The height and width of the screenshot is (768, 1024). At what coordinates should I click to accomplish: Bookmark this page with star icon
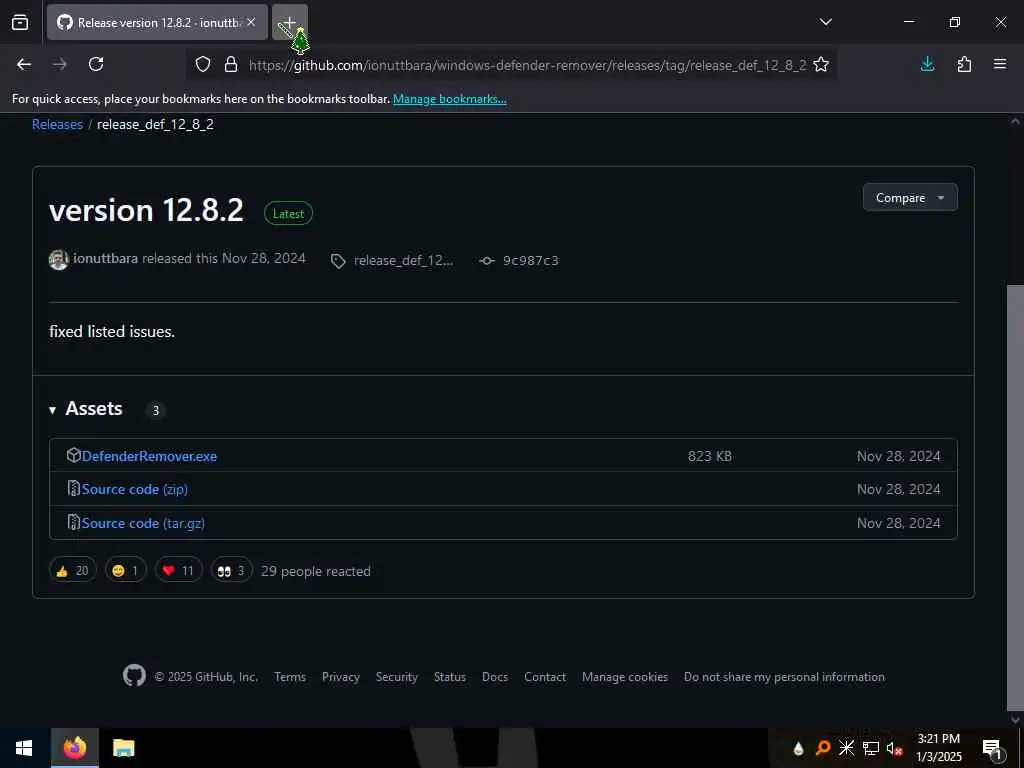coord(821,64)
